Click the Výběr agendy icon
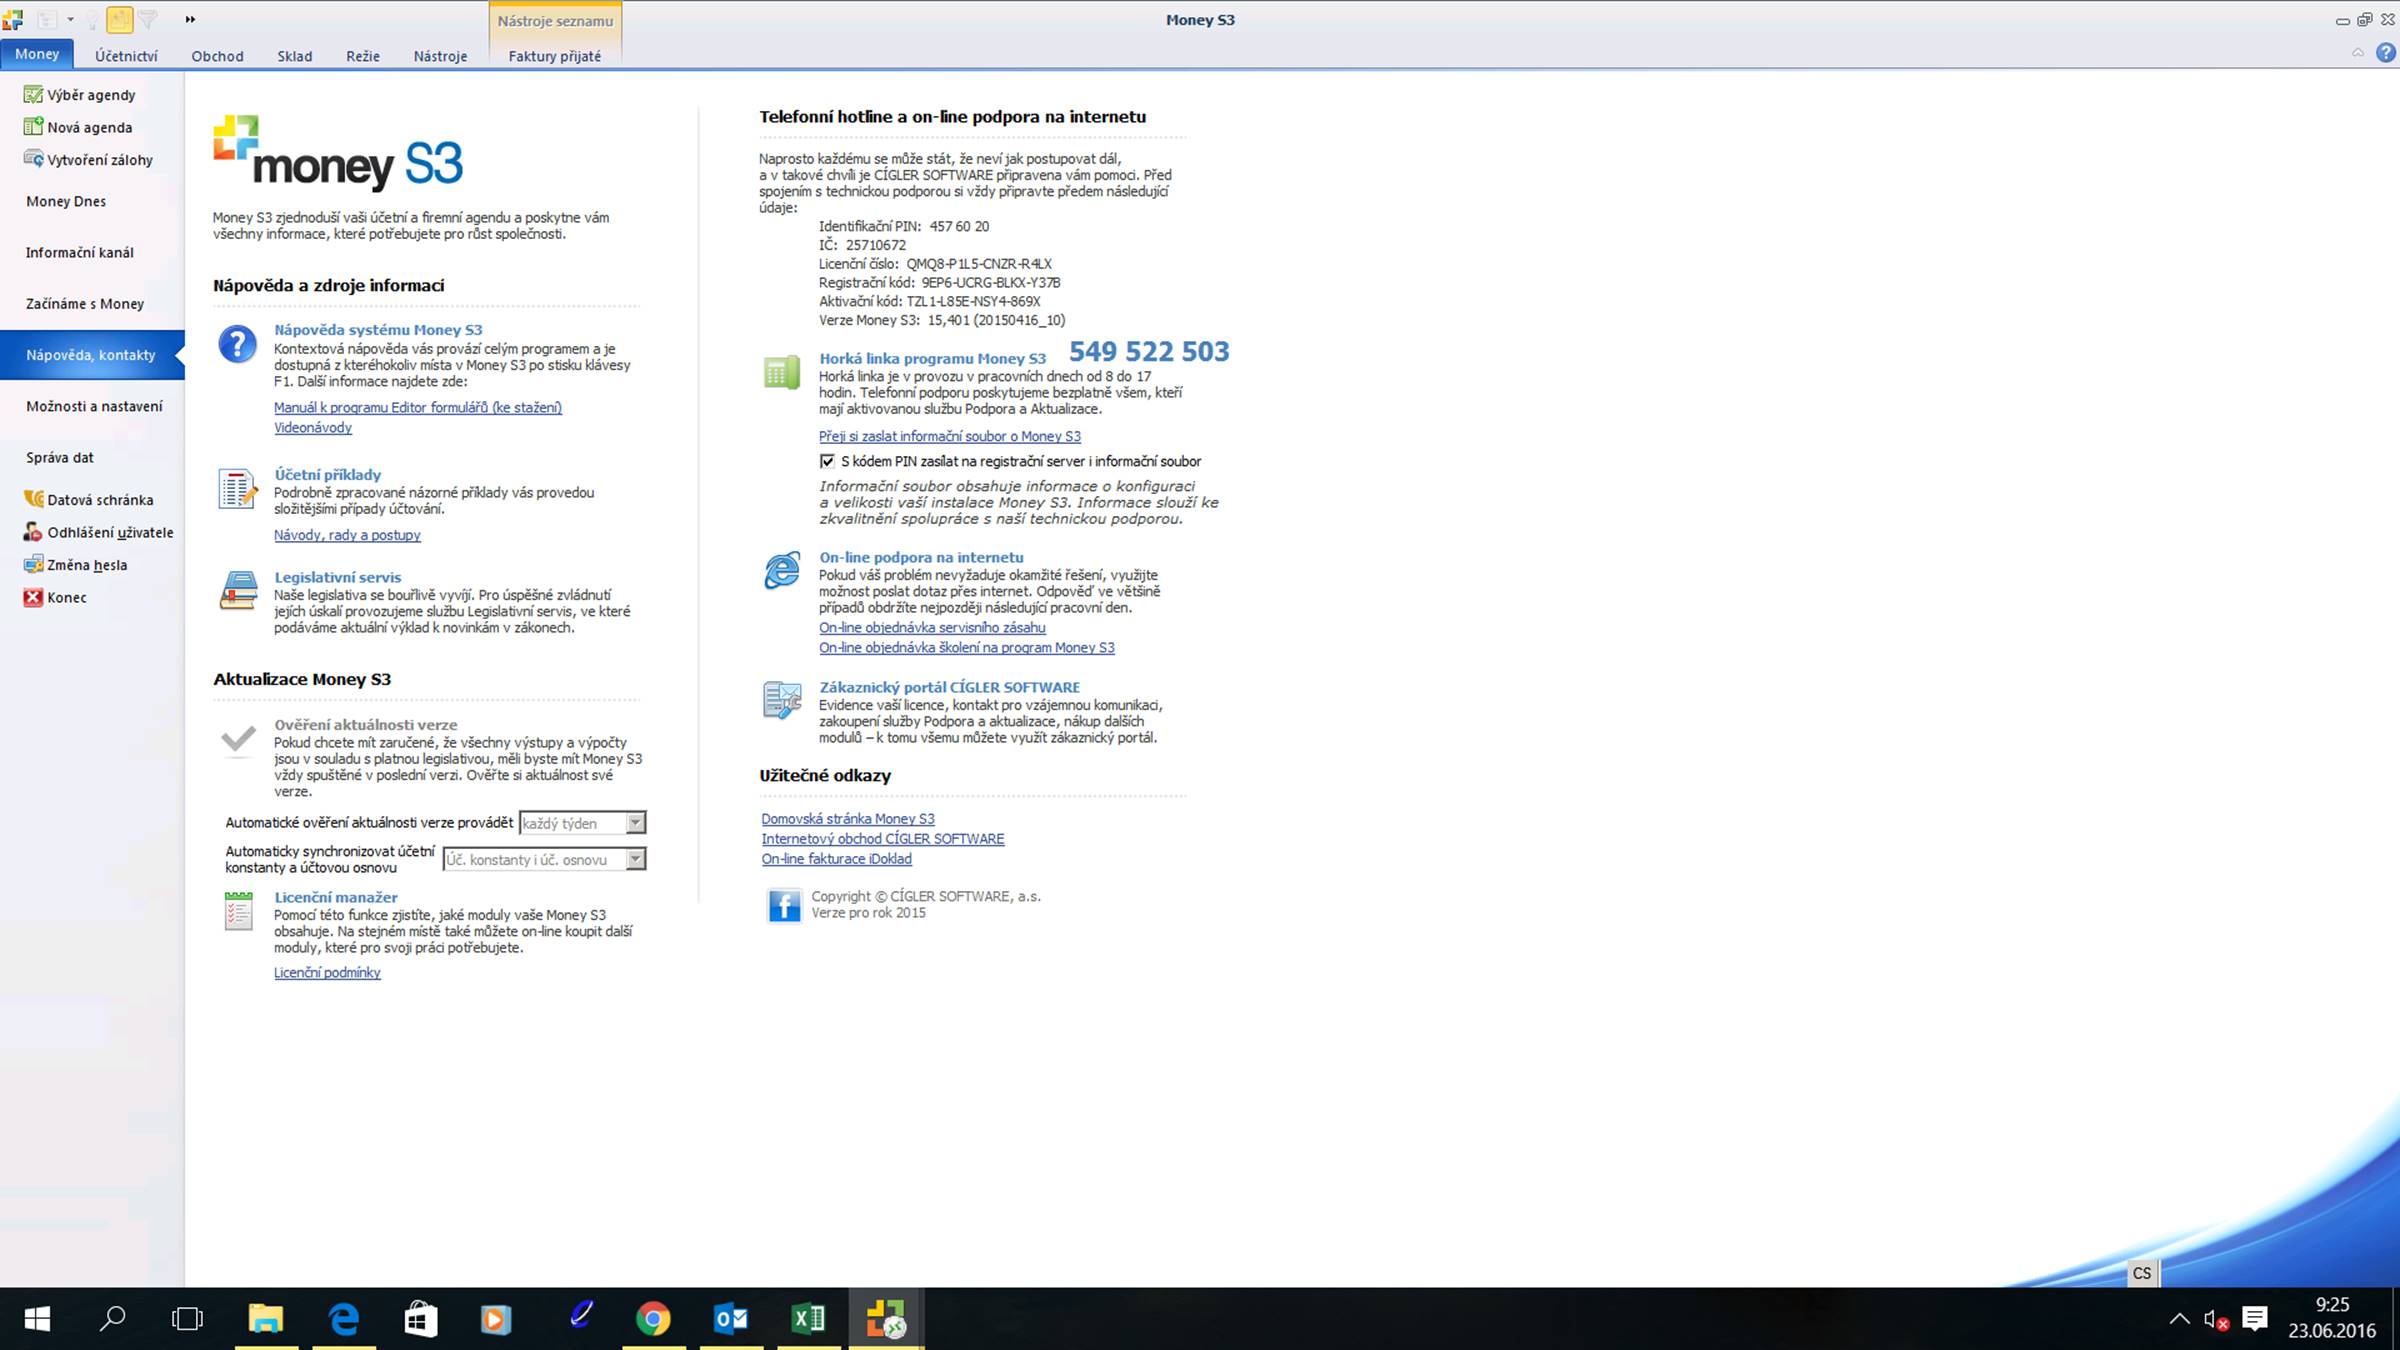 [33, 95]
